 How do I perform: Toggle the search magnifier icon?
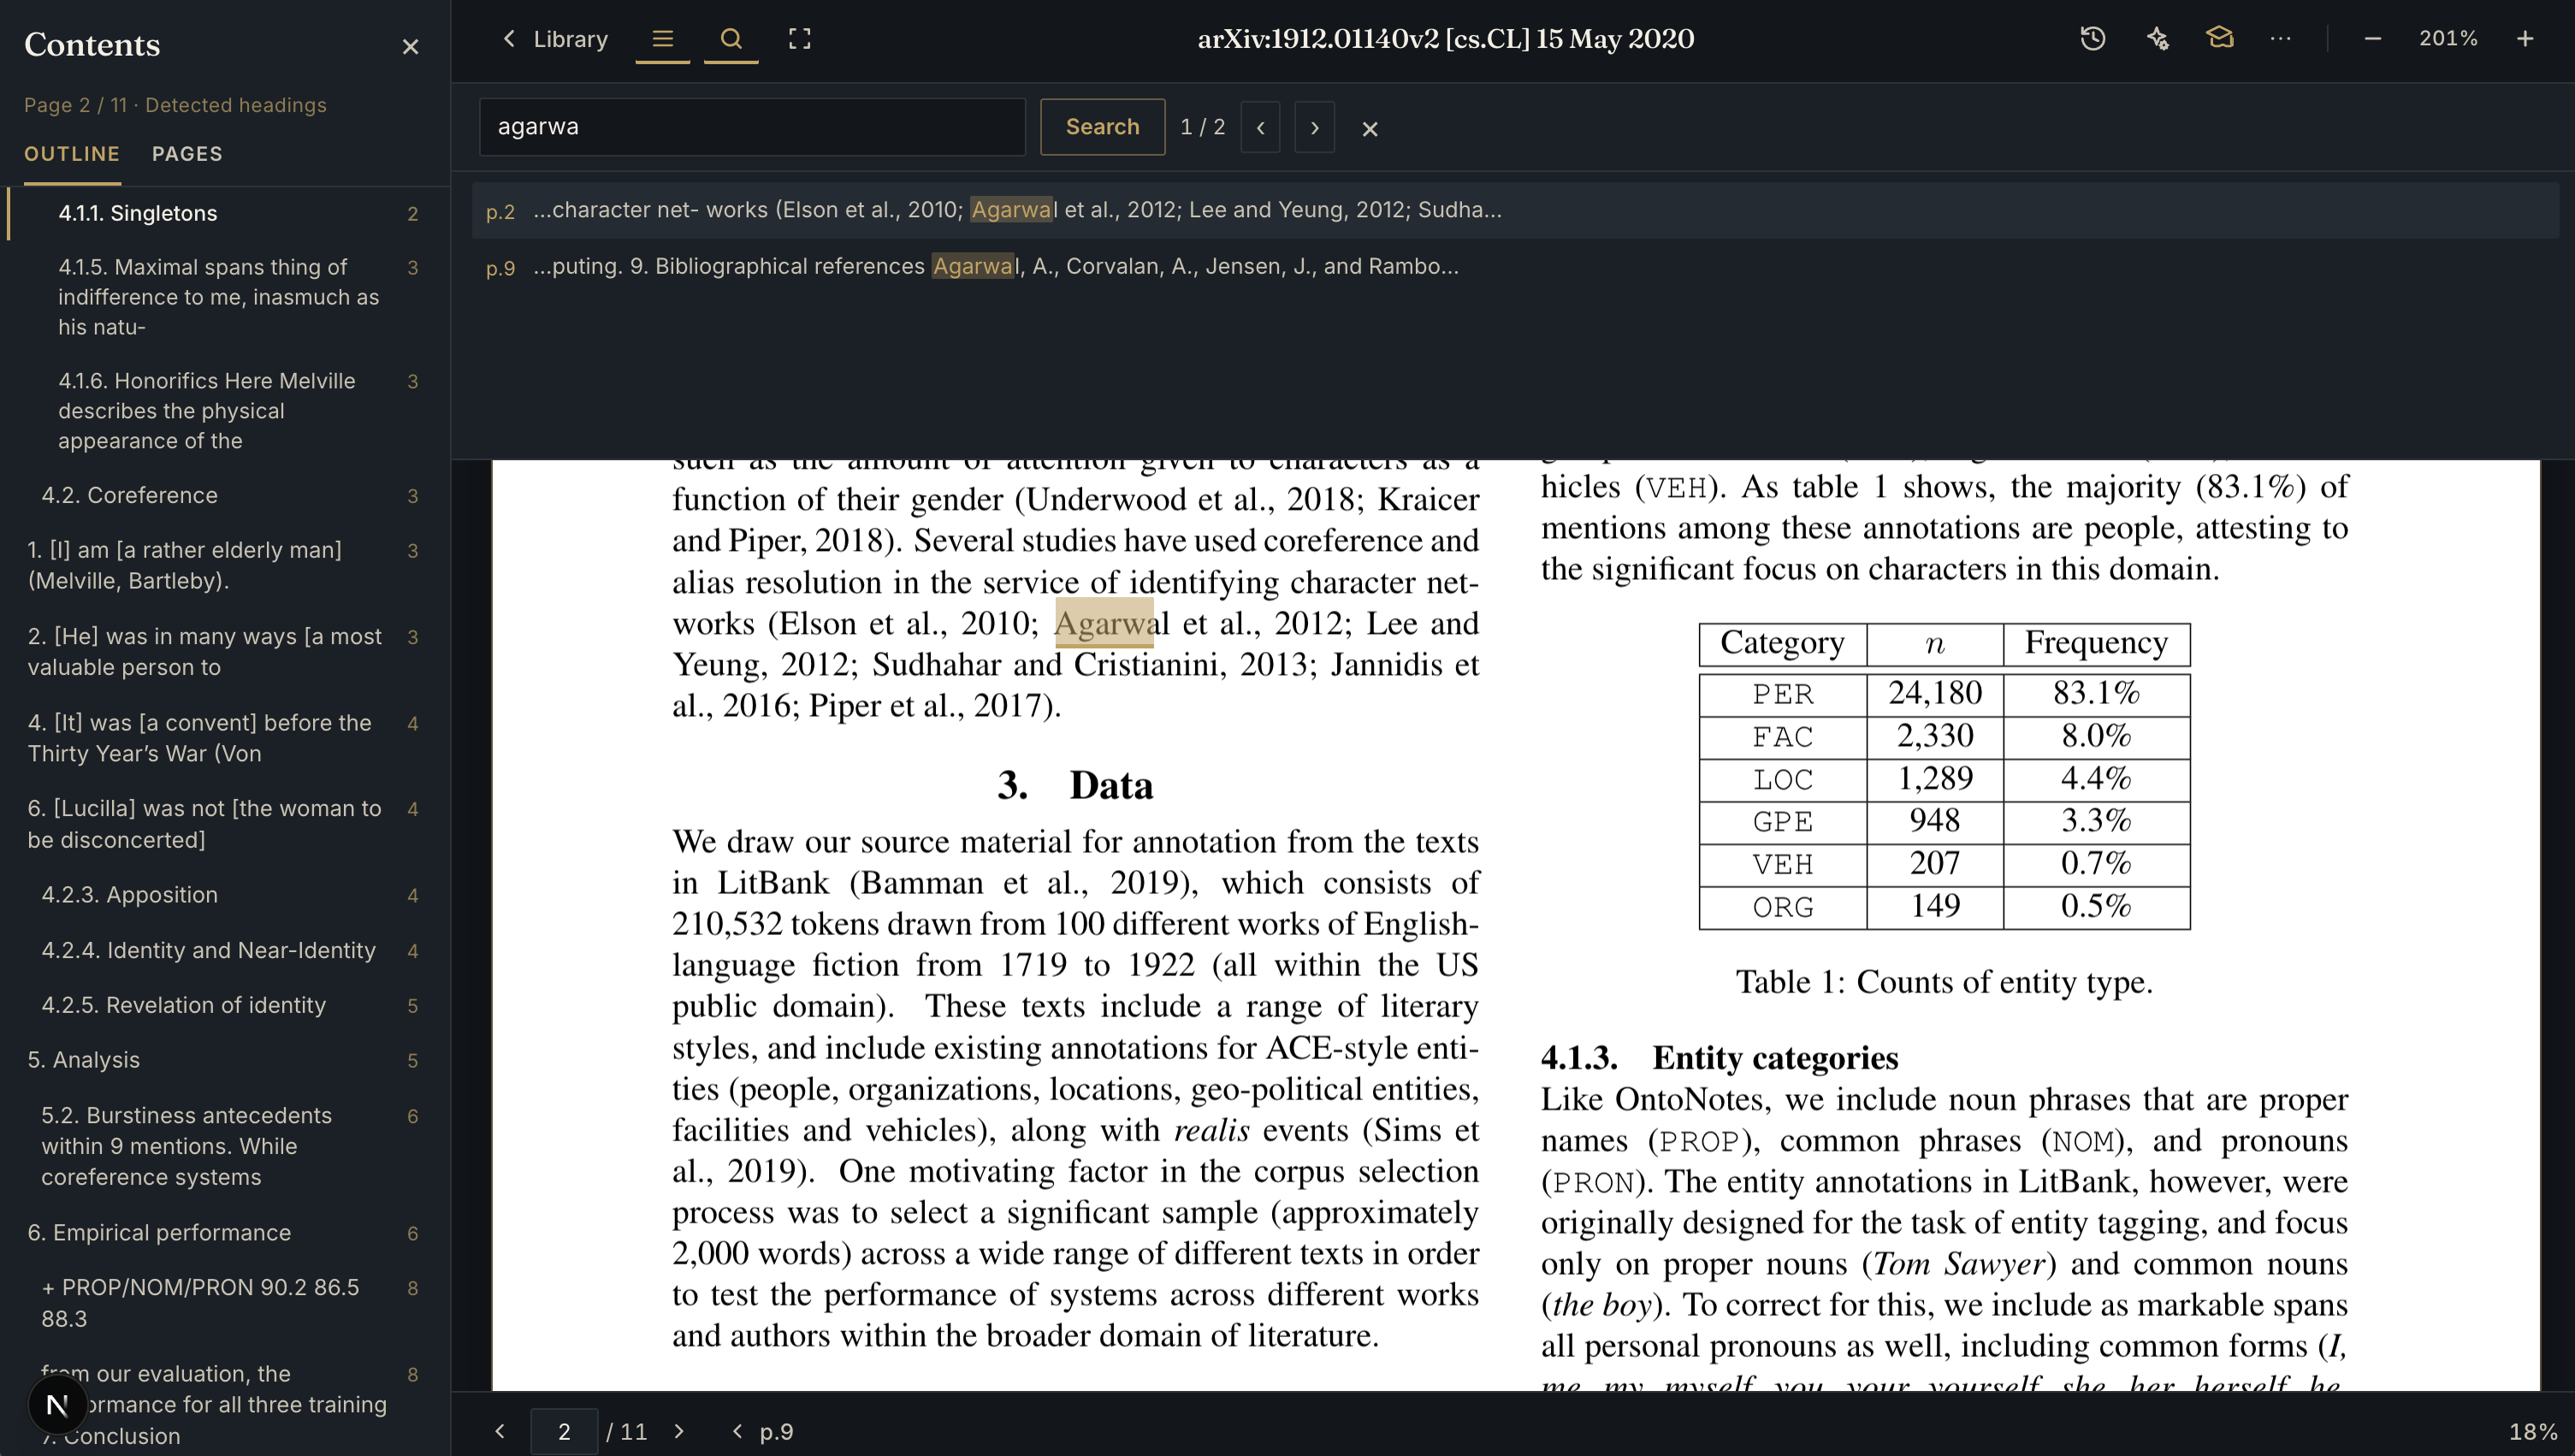tap(731, 39)
